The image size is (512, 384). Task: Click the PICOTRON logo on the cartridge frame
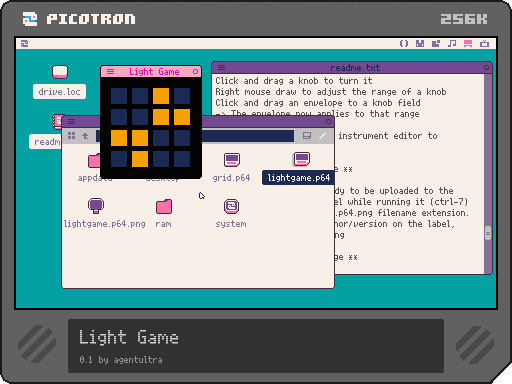[x=79, y=19]
